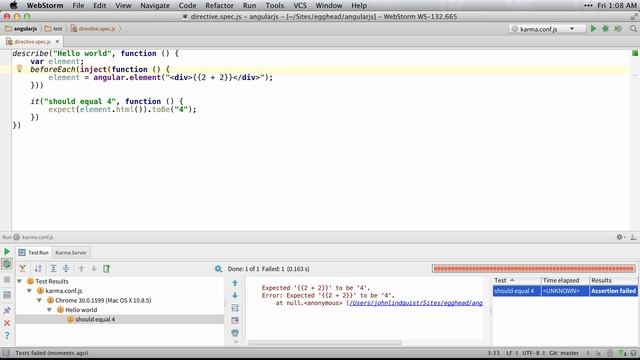
Task: Click the Debug bug icon in top toolbar
Action: (x=605, y=29)
